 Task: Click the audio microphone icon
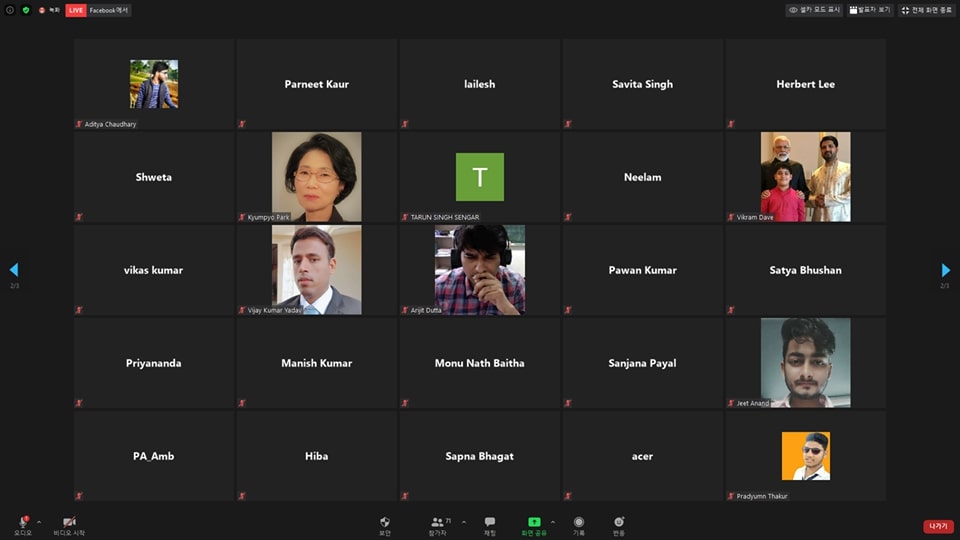coord(22,522)
